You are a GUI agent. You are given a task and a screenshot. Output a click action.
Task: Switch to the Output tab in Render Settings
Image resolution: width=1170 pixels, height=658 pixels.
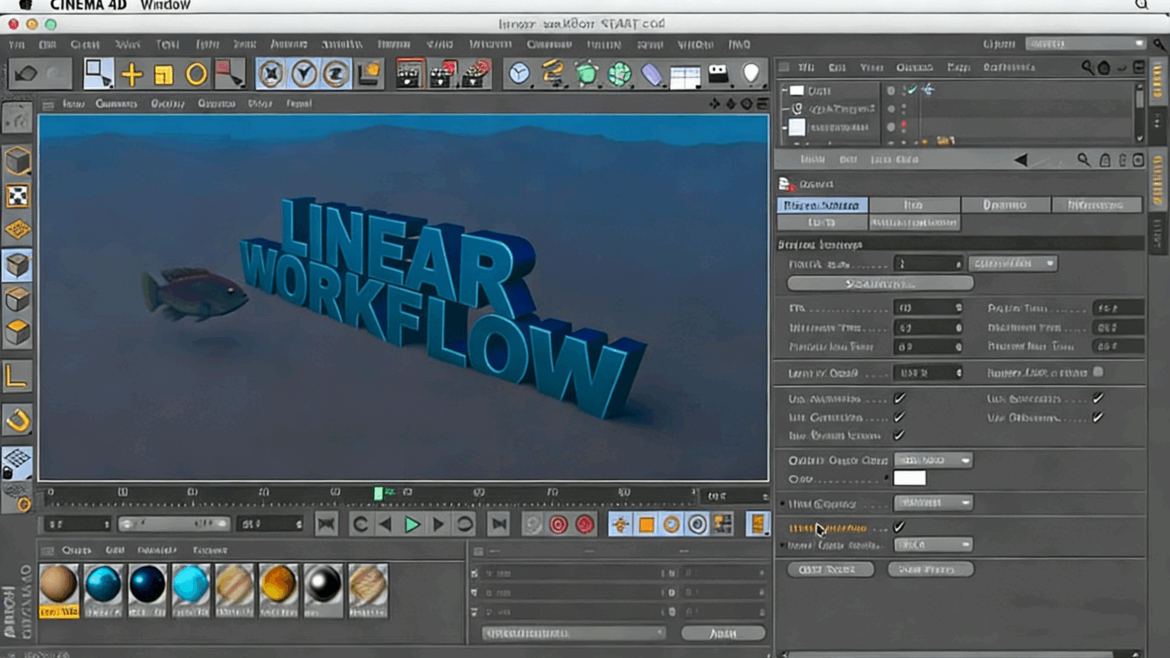tap(914, 204)
